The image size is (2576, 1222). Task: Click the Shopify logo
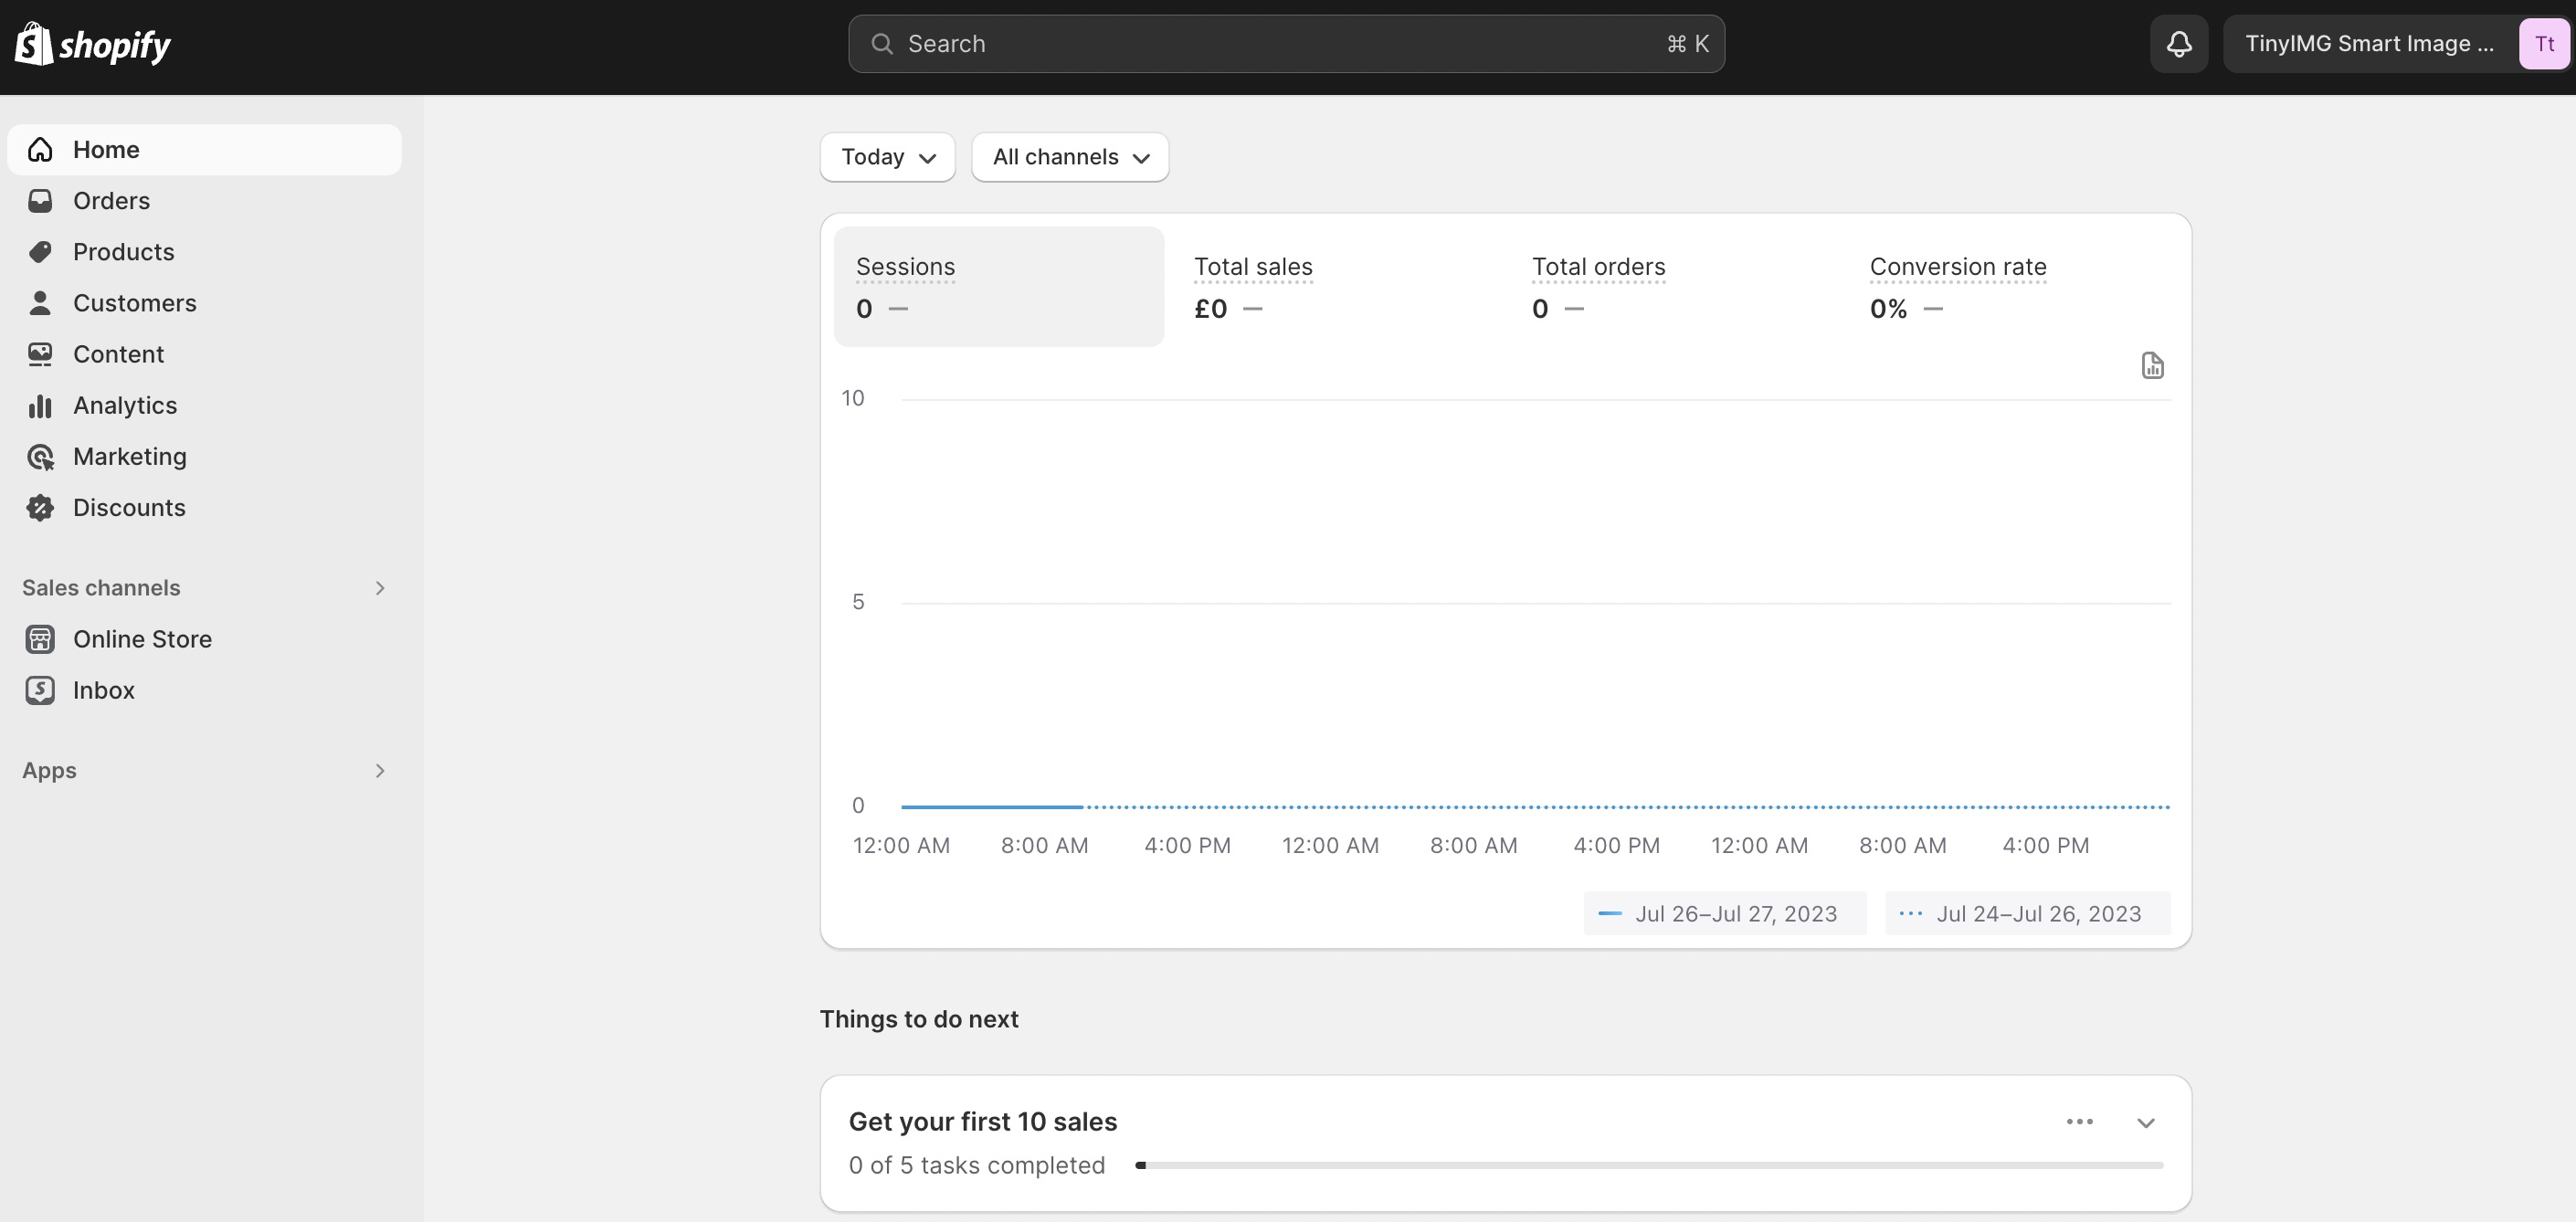(x=93, y=44)
